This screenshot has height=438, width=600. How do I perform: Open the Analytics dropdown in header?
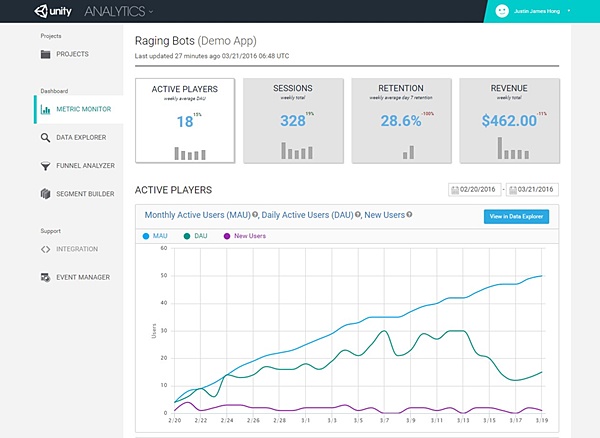point(119,11)
